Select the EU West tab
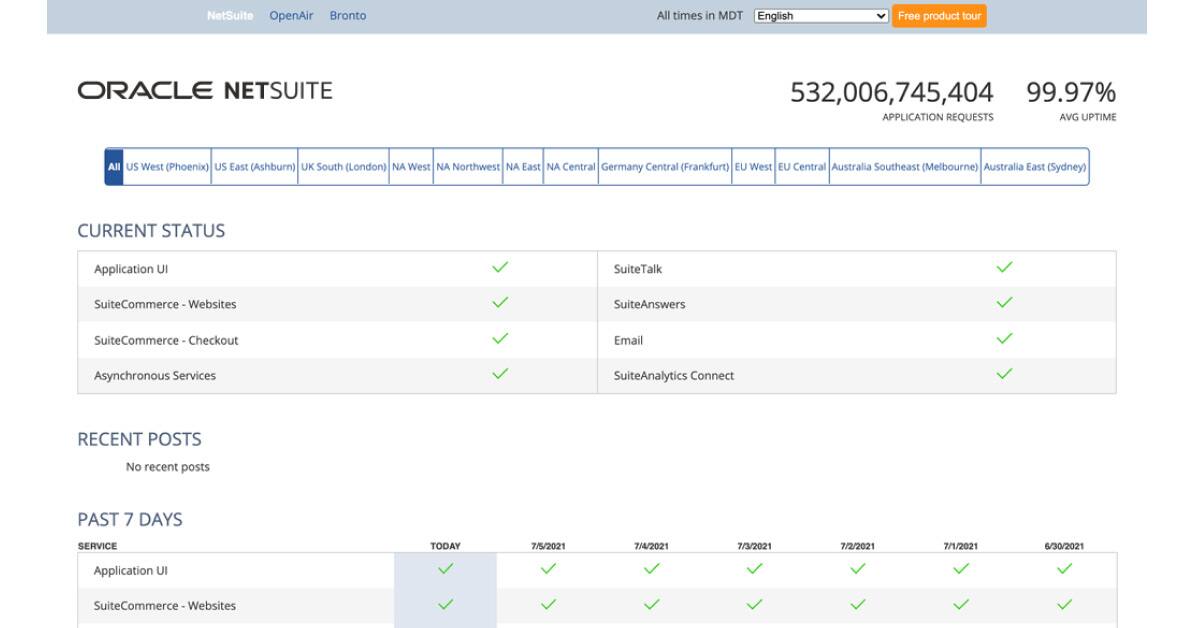This screenshot has width=1200, height=628. pos(753,167)
